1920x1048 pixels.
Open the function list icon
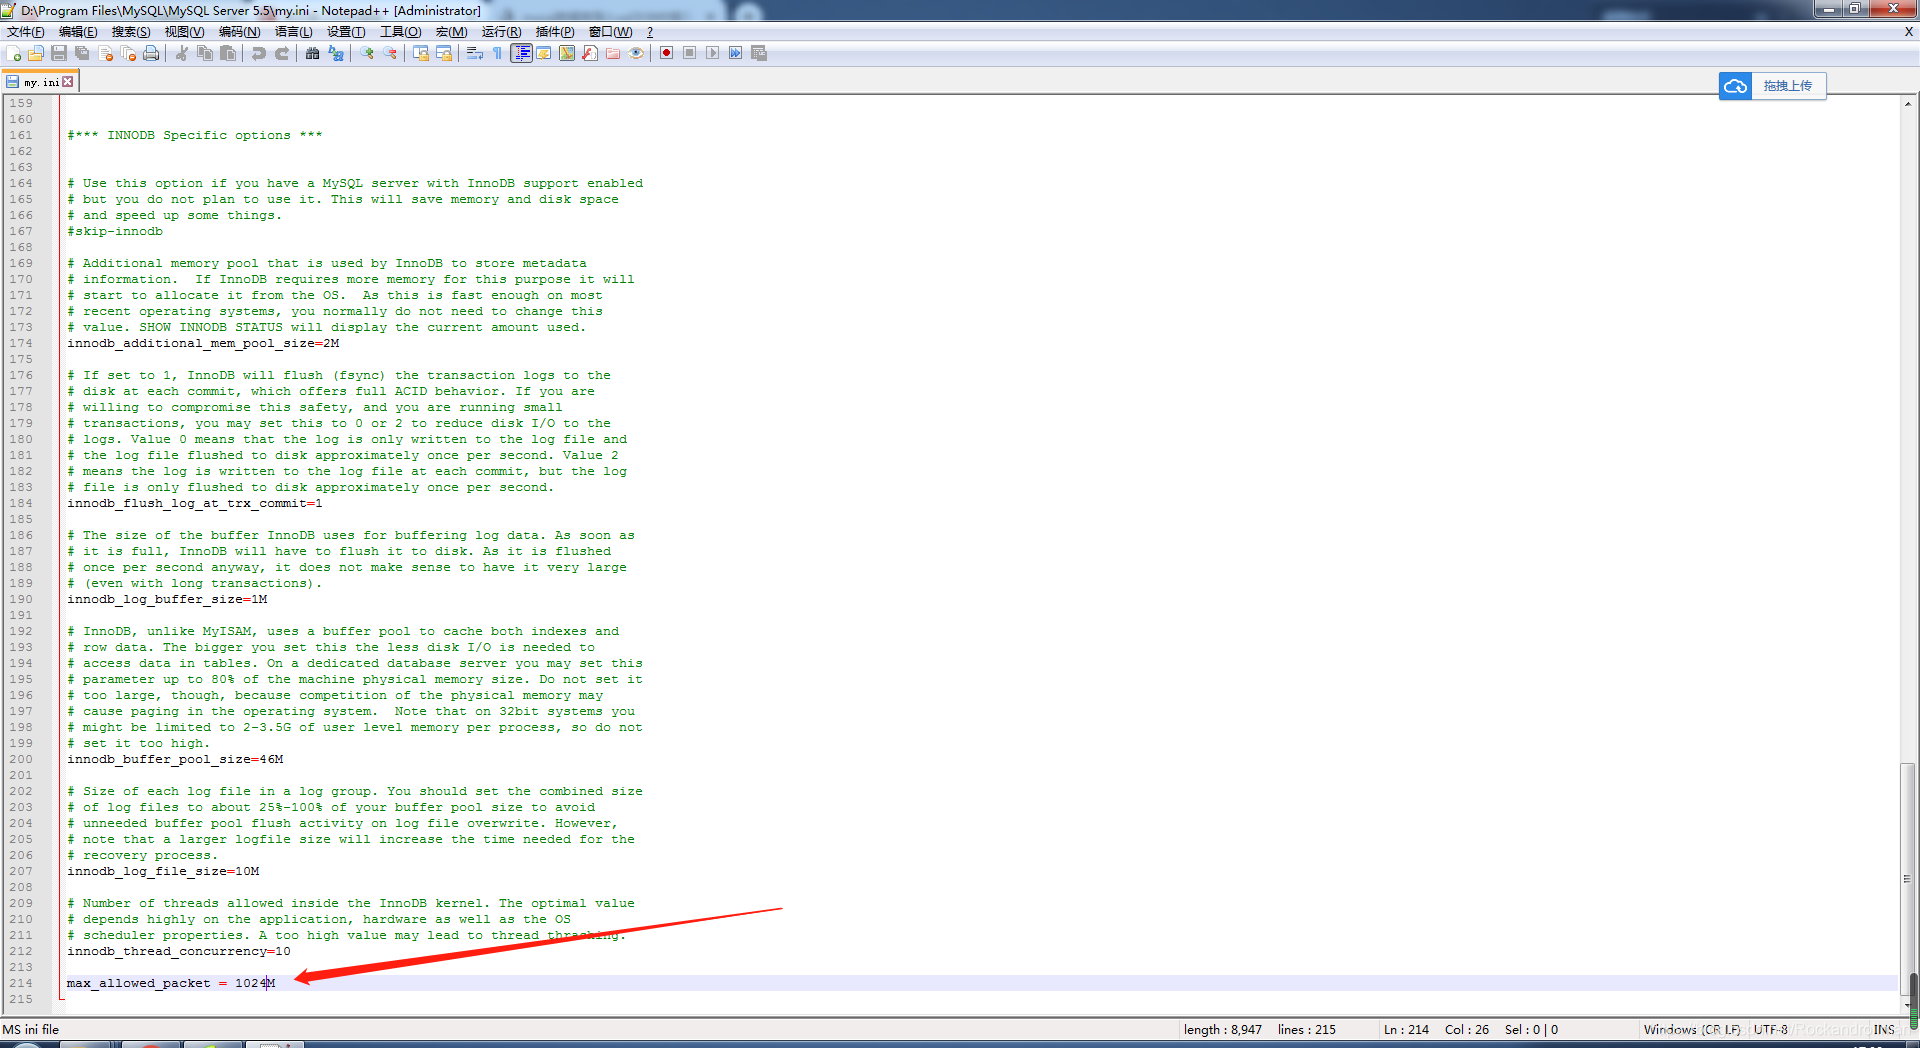coord(590,53)
